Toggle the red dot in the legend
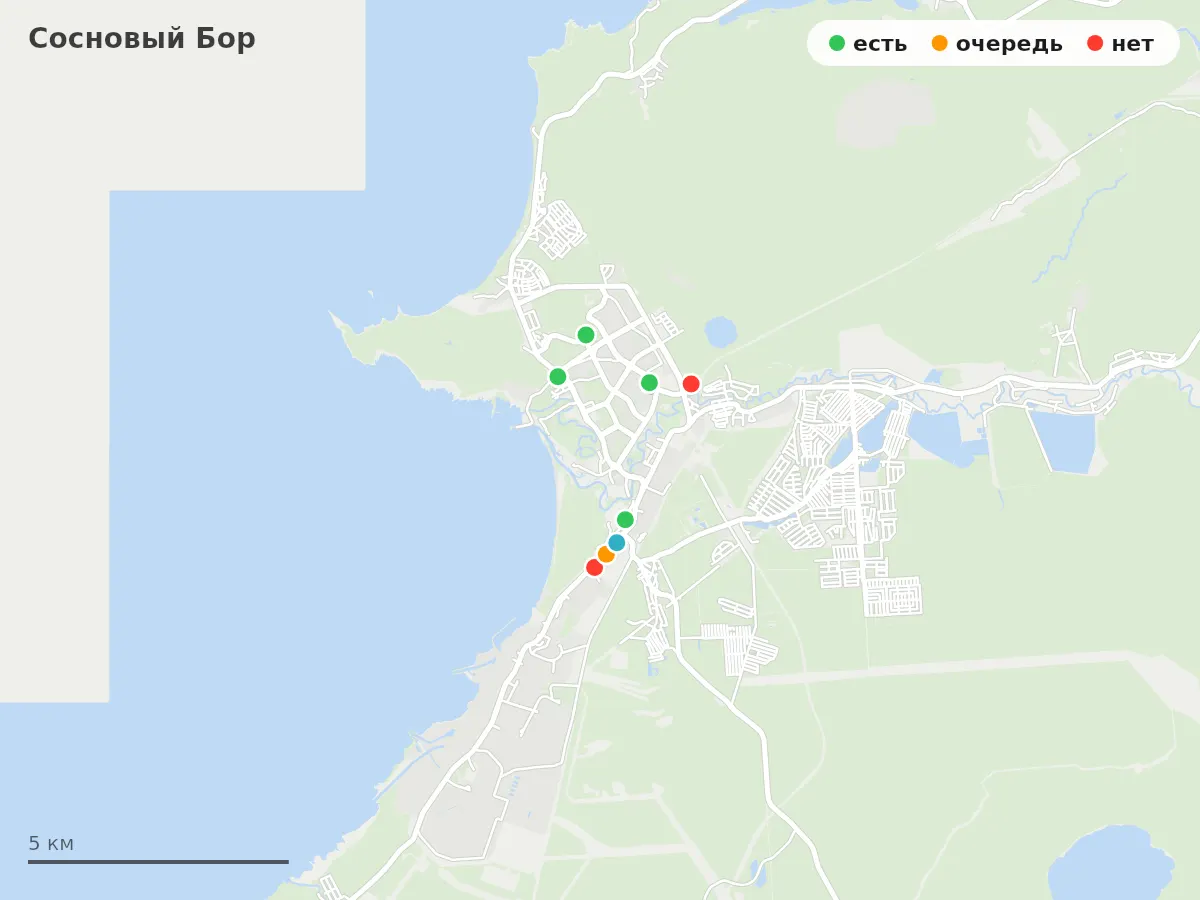This screenshot has height=900, width=1200. pos(1095,43)
